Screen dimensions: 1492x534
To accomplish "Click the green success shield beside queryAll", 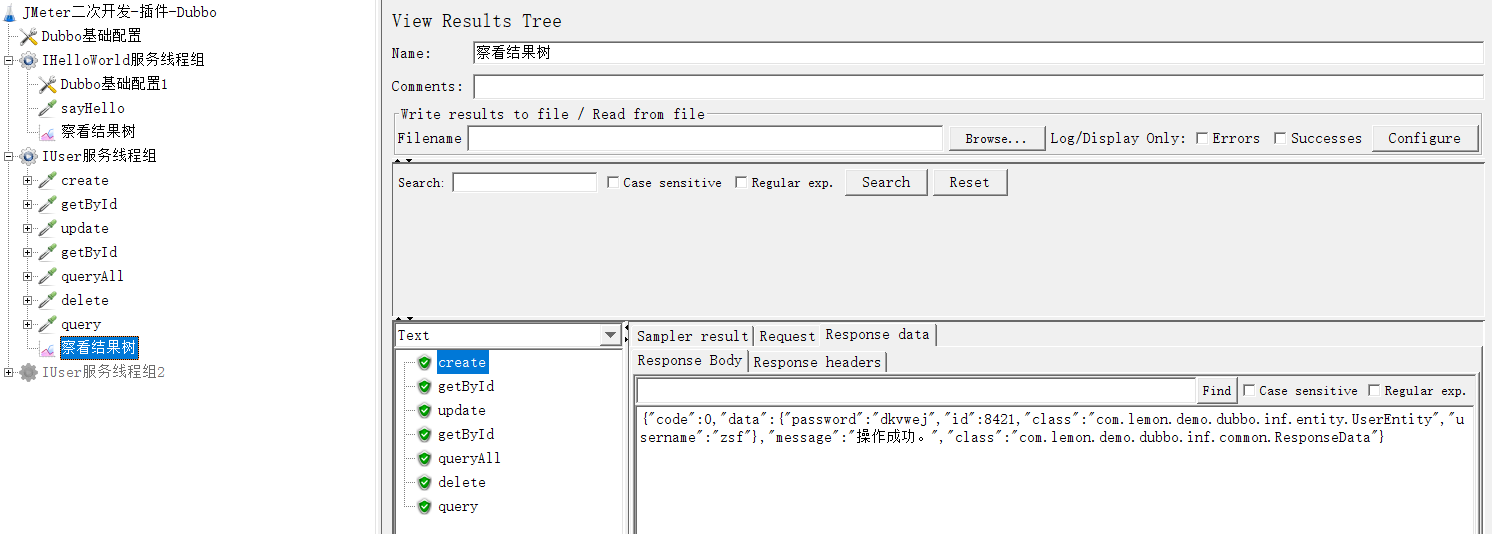I will 424,459.
